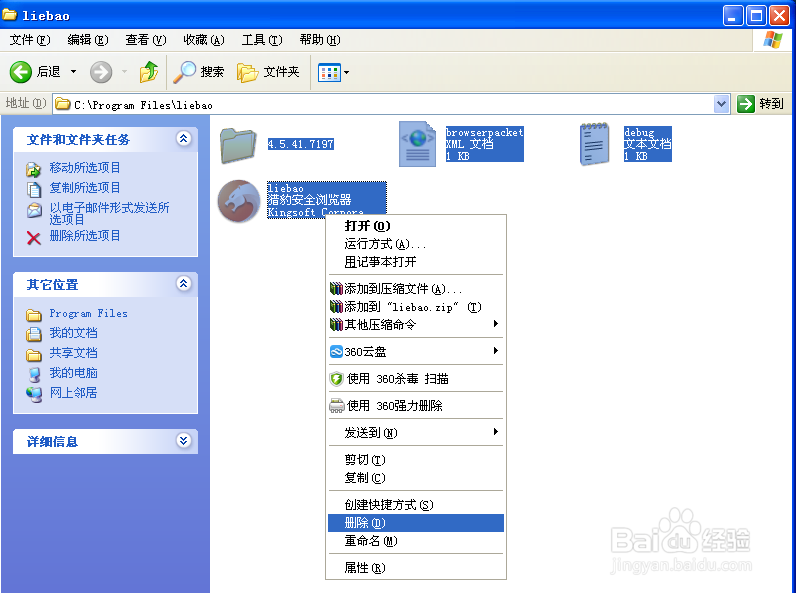Go up one folder level icon

pos(149,72)
